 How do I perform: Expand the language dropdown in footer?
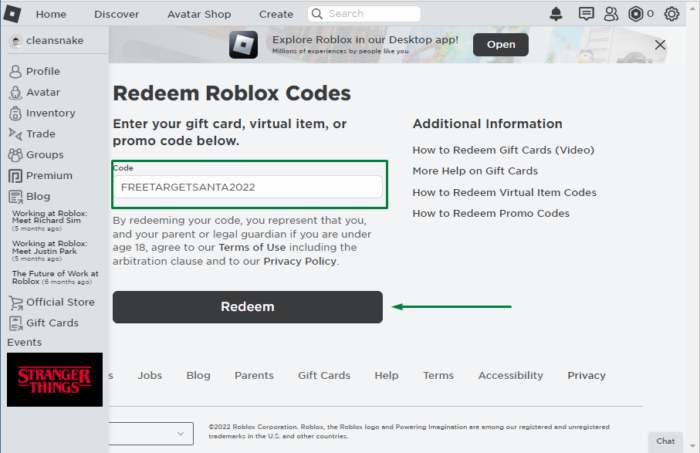click(151, 433)
